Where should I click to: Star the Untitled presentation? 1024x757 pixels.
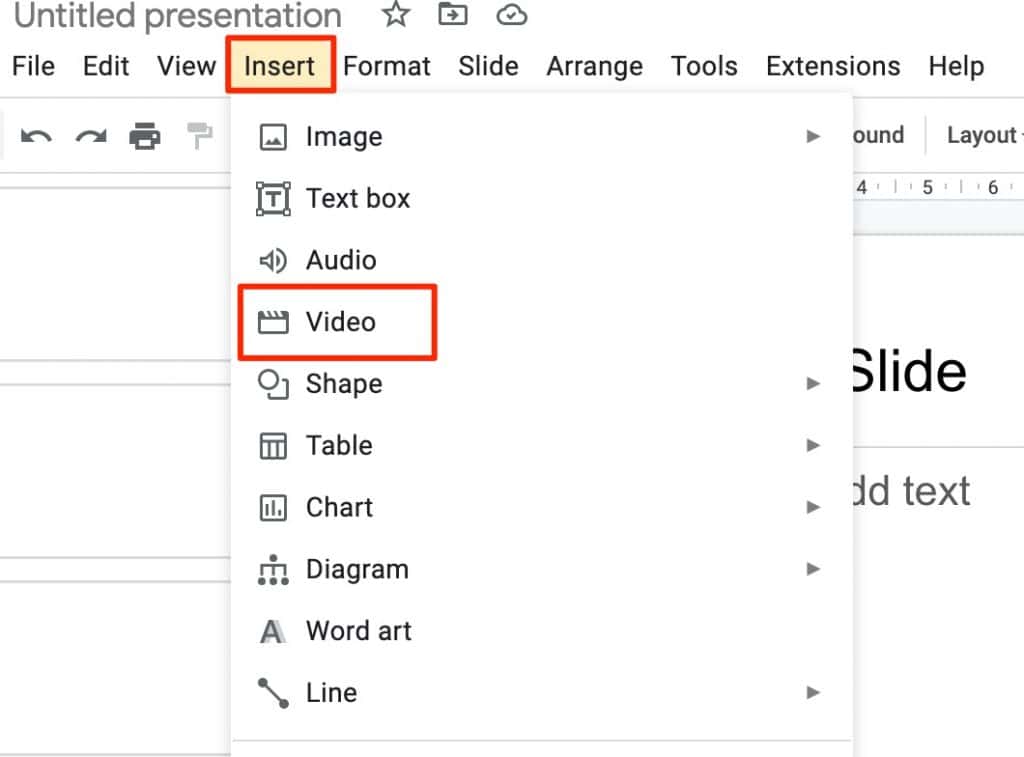tap(396, 14)
